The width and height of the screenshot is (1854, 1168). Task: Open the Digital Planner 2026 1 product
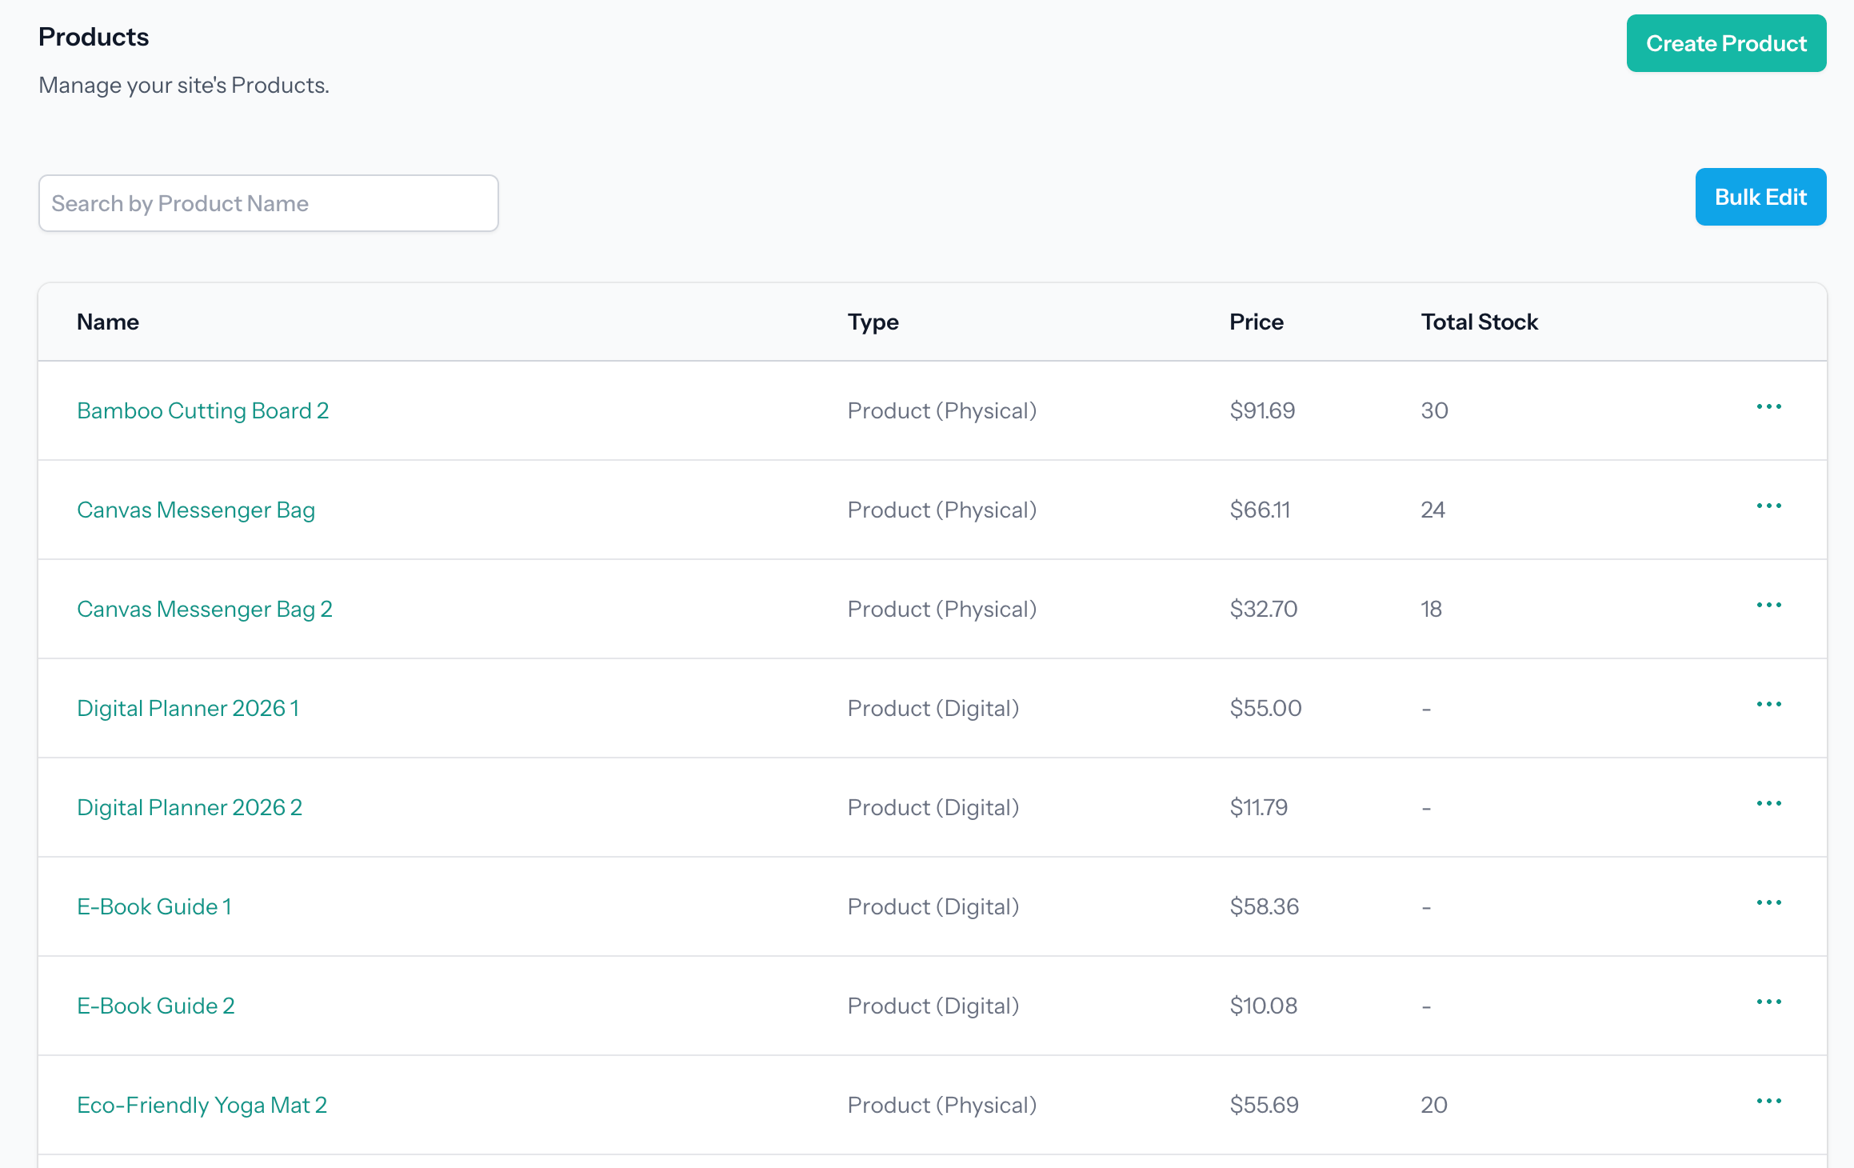tap(188, 708)
